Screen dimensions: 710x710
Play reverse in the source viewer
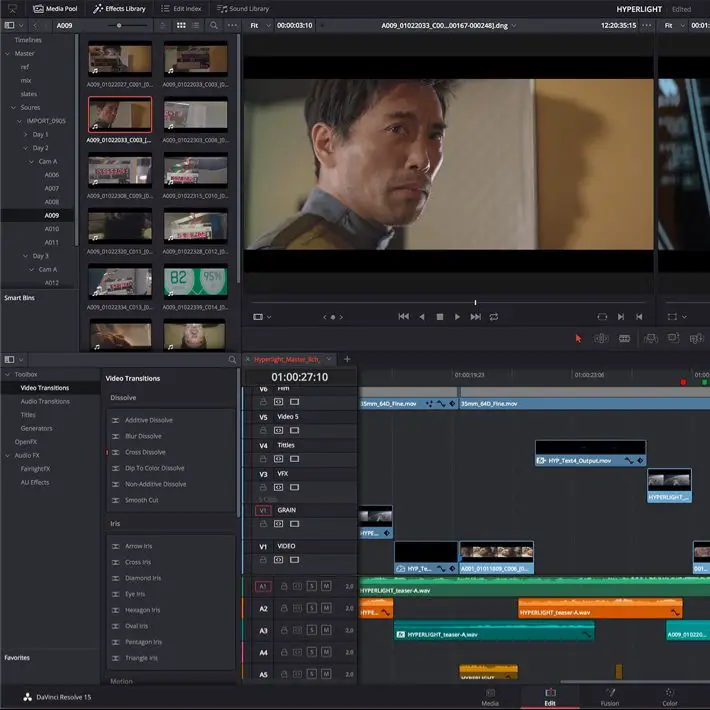pos(422,317)
